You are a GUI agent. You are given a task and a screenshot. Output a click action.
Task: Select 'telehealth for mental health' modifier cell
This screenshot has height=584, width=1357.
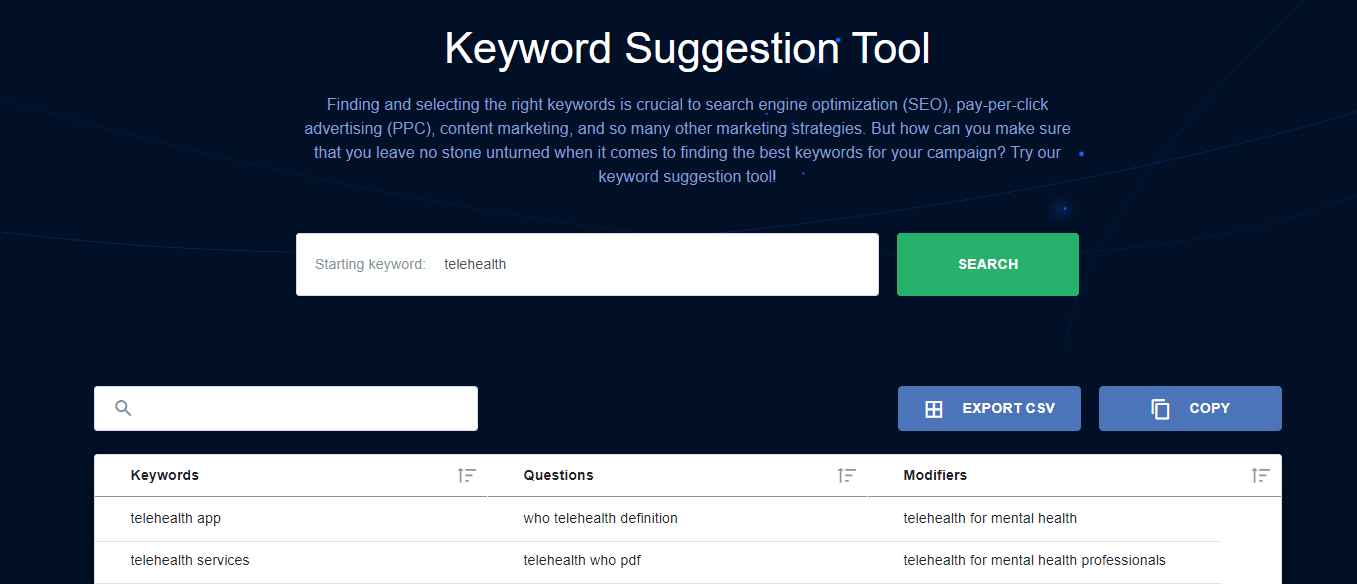click(x=990, y=518)
